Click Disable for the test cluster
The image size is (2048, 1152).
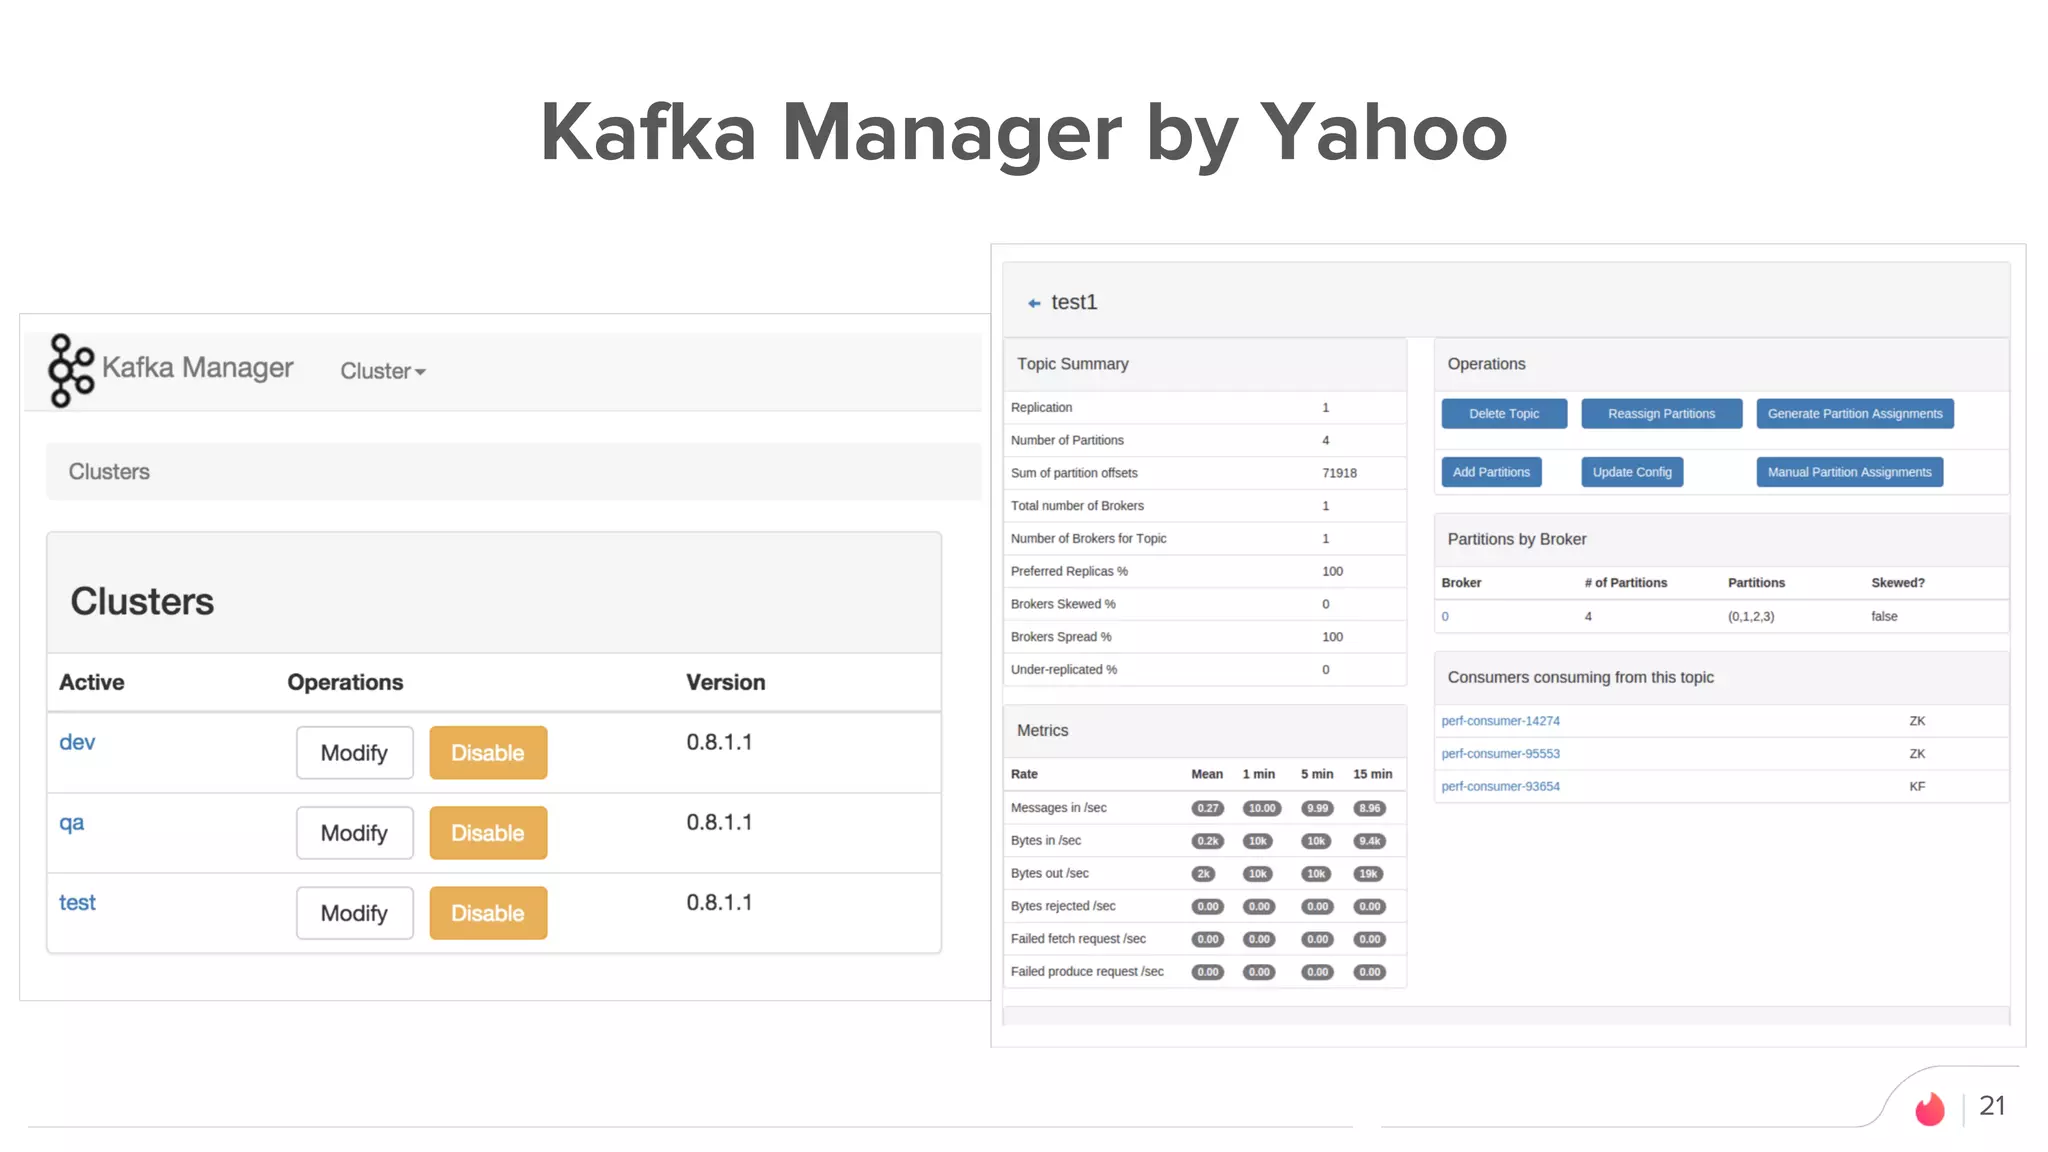coord(488,913)
